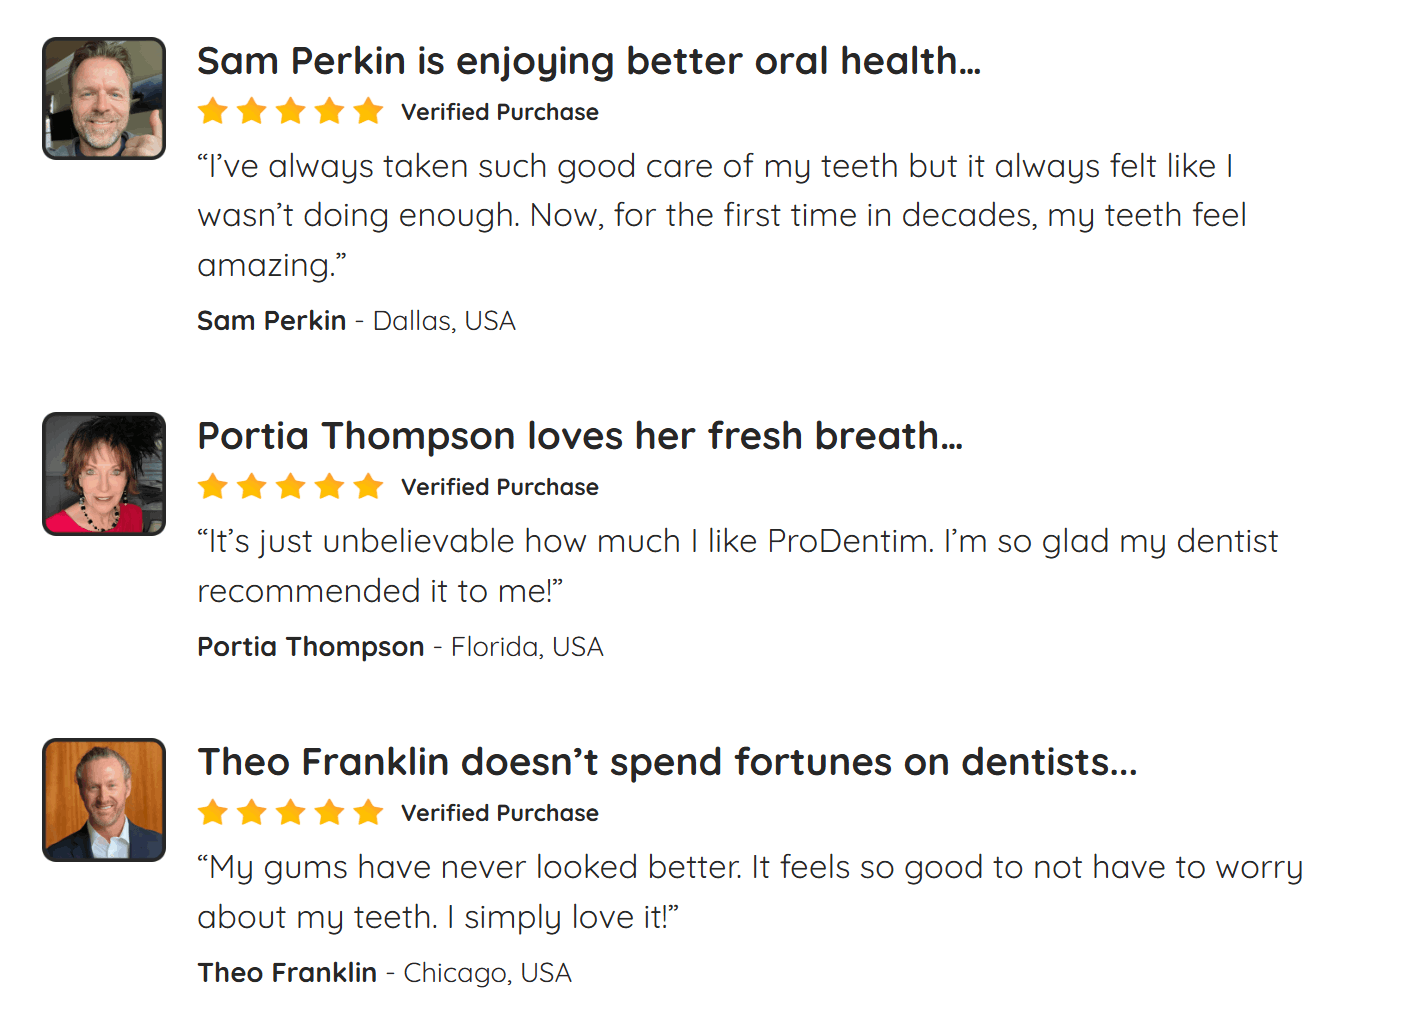This screenshot has width=1422, height=1023.
Task: Click Sam Perkin's profile photo
Action: click(x=104, y=99)
